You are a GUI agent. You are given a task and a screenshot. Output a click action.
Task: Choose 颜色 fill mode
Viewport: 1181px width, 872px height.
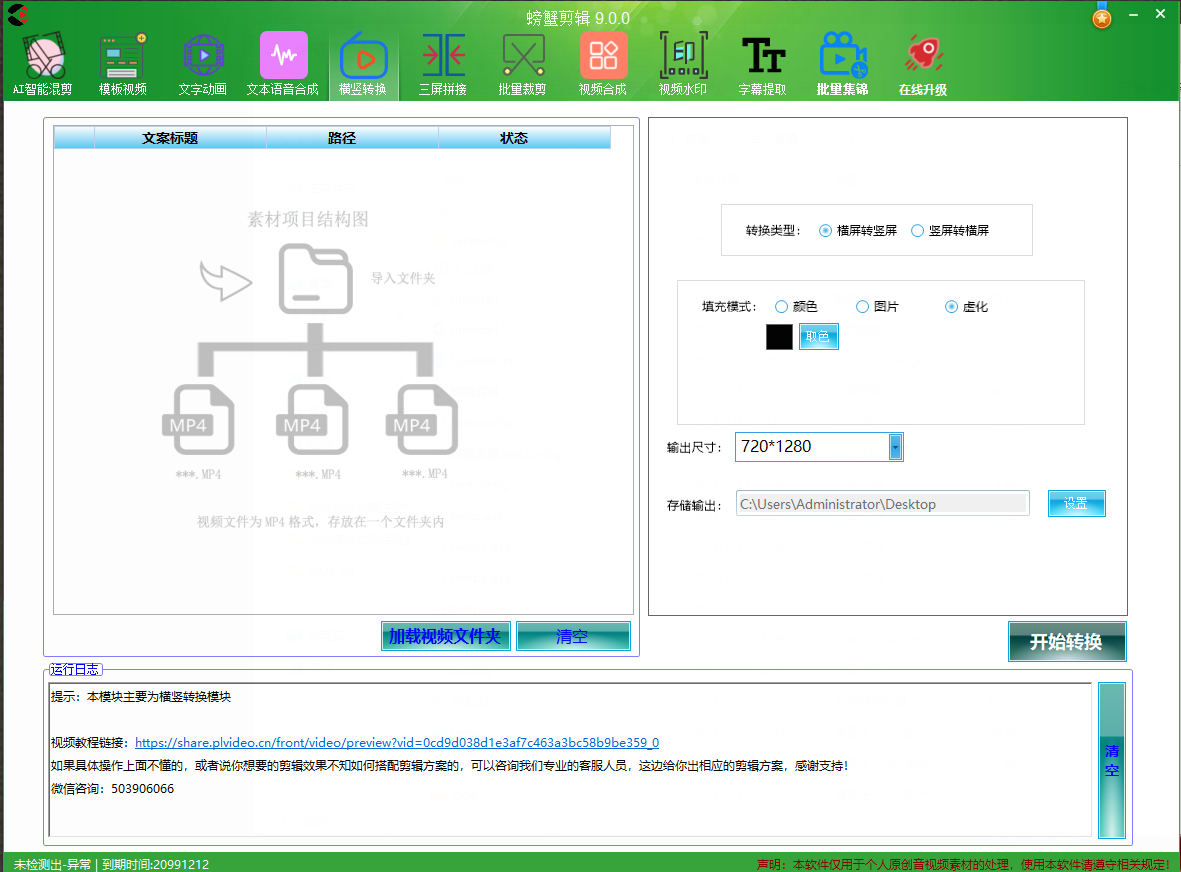click(782, 307)
